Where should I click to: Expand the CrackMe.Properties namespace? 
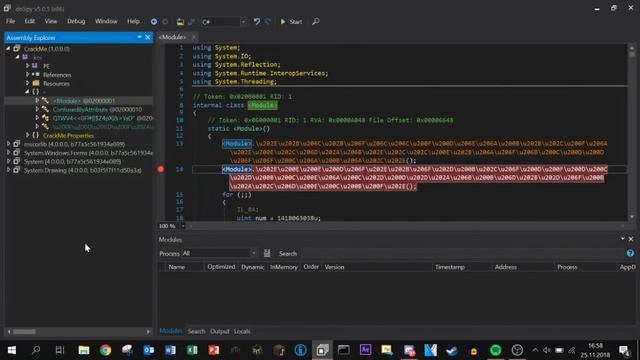(28, 135)
